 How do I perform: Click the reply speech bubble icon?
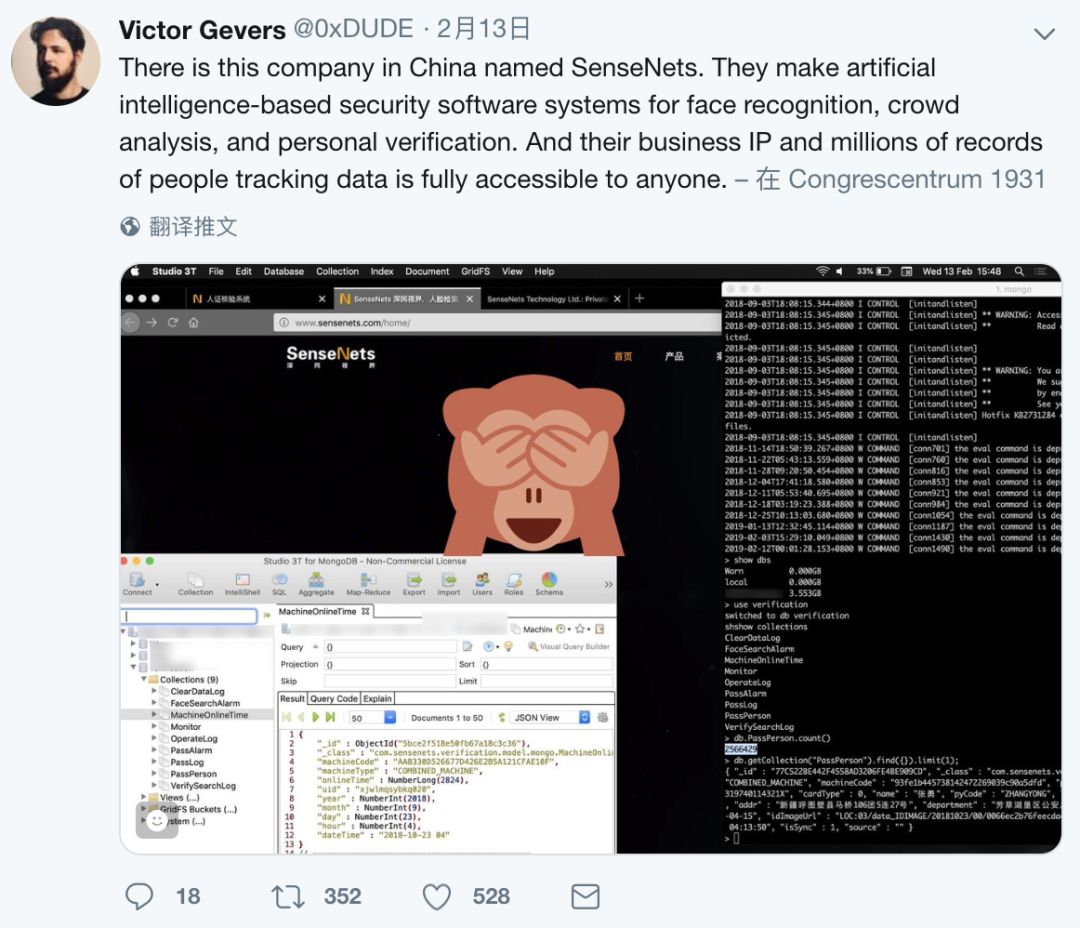pos(139,896)
